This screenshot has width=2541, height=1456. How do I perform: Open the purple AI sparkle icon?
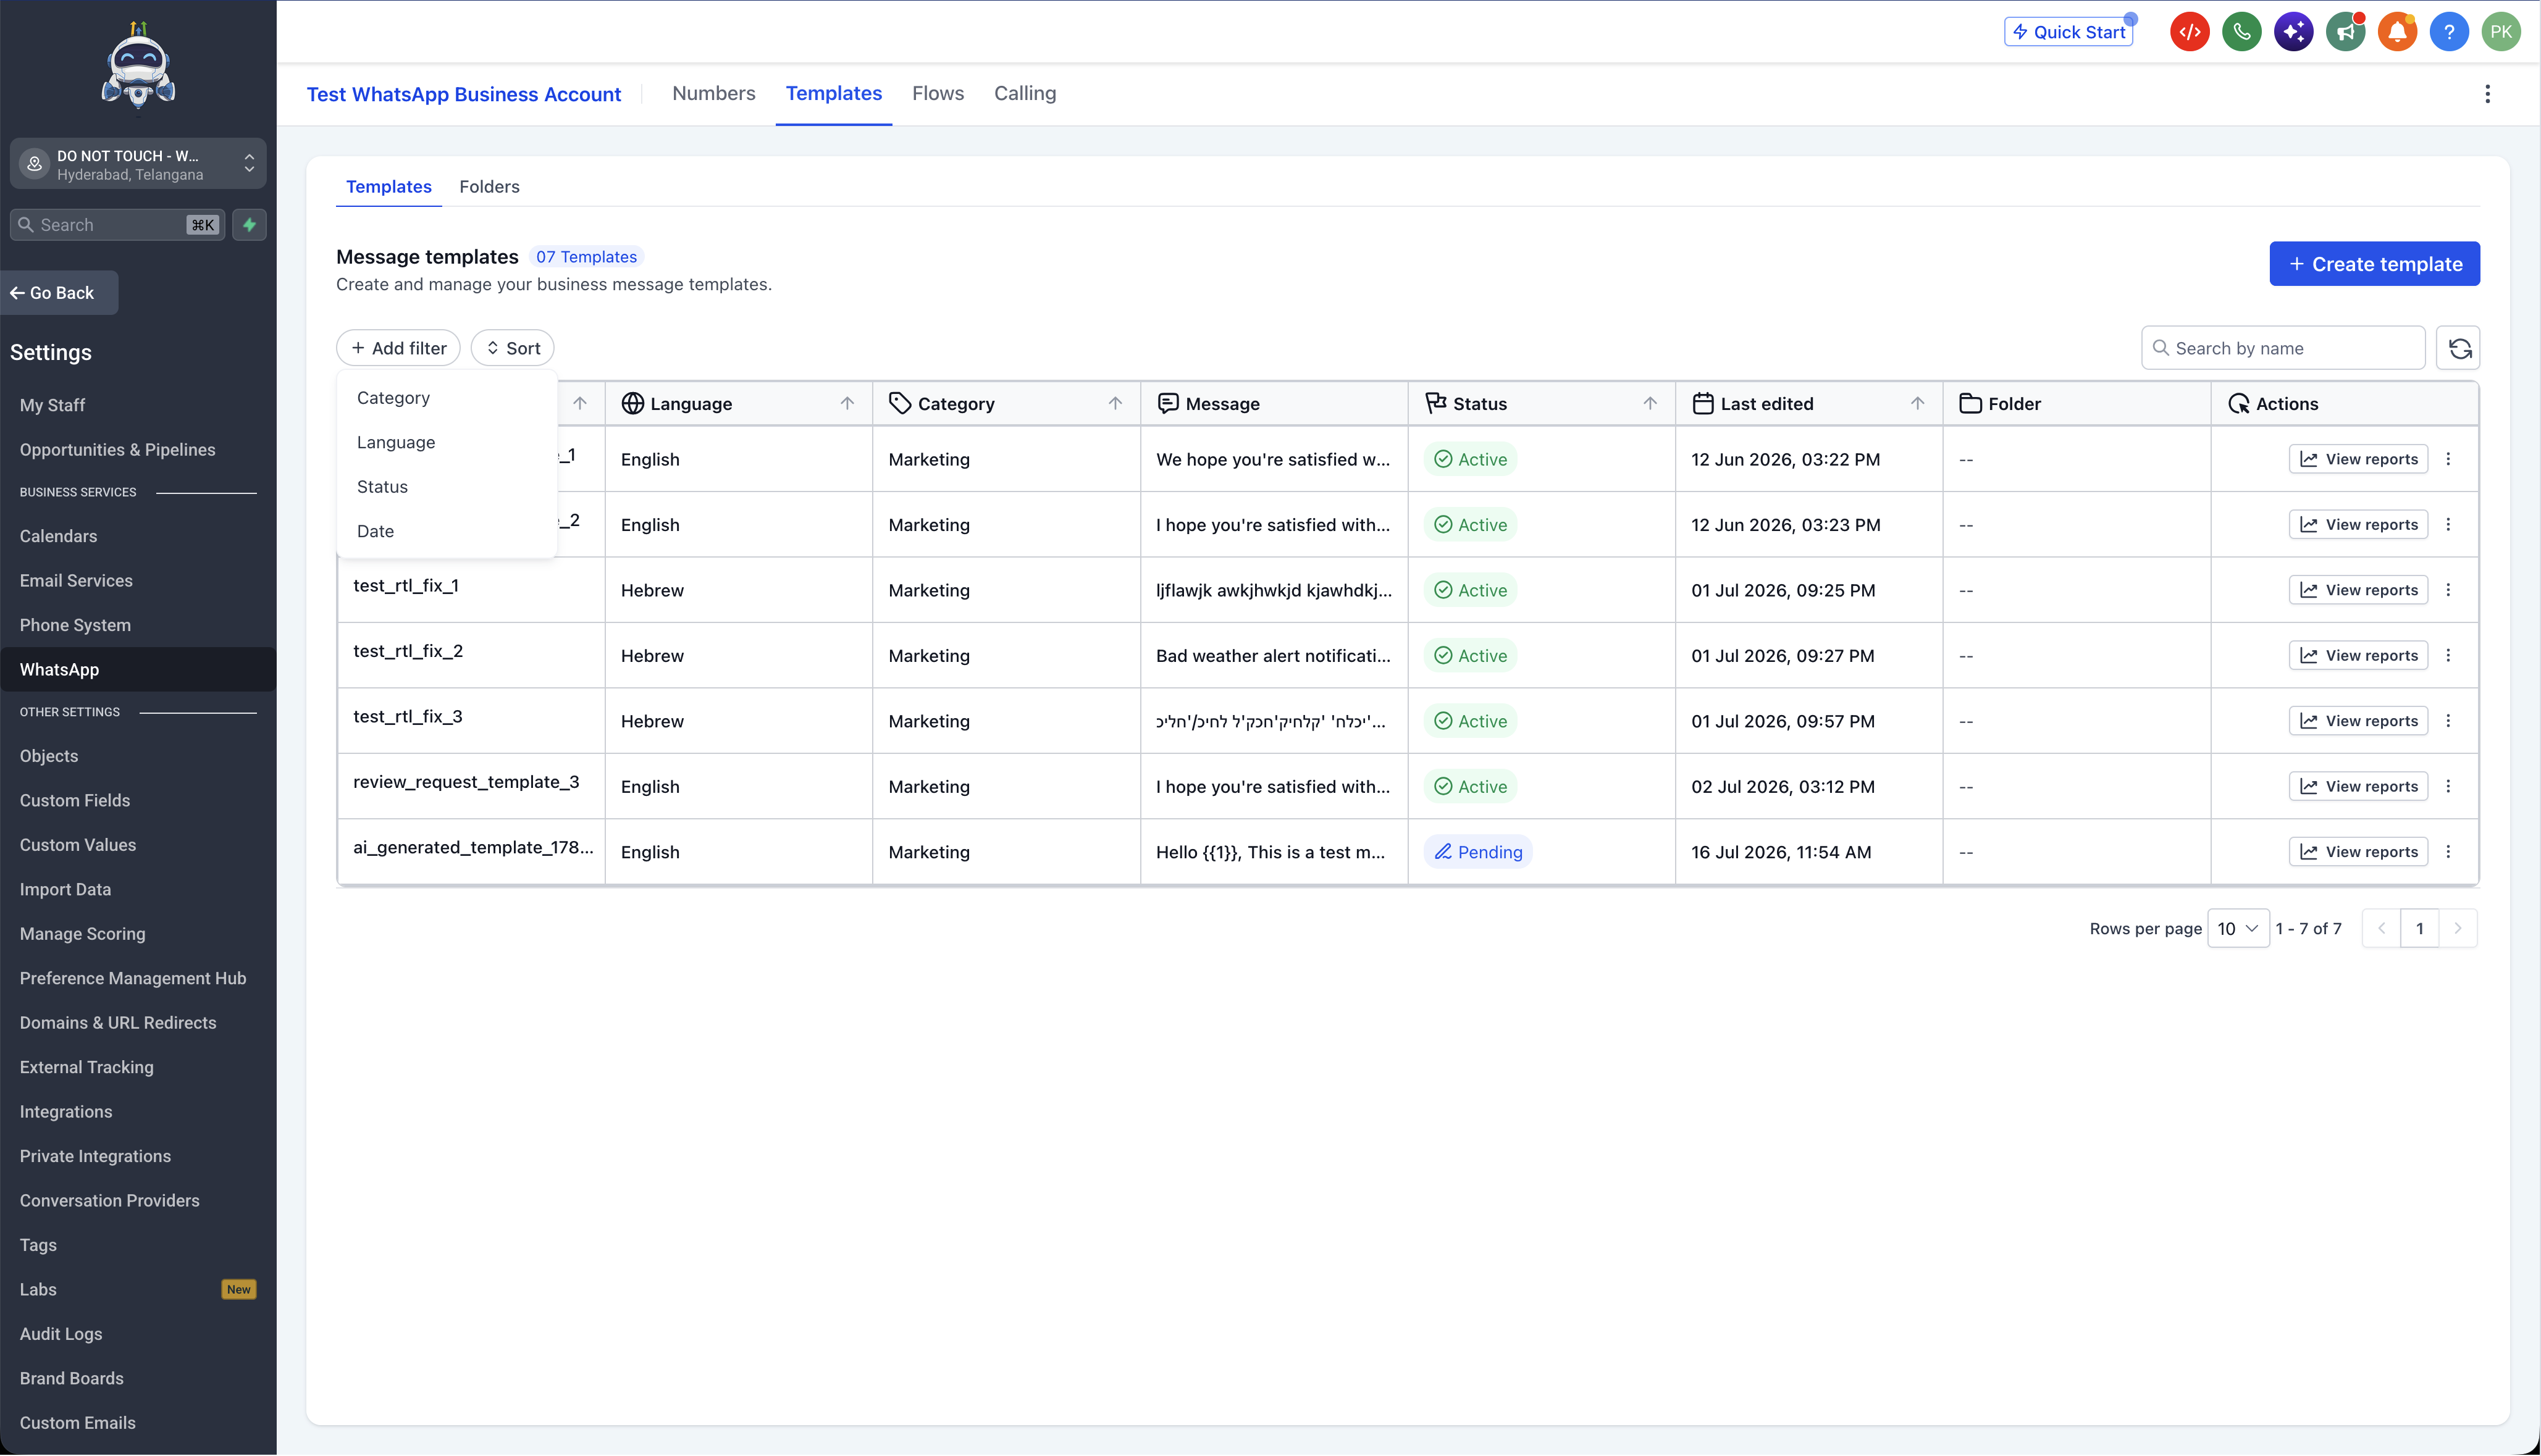click(2293, 32)
